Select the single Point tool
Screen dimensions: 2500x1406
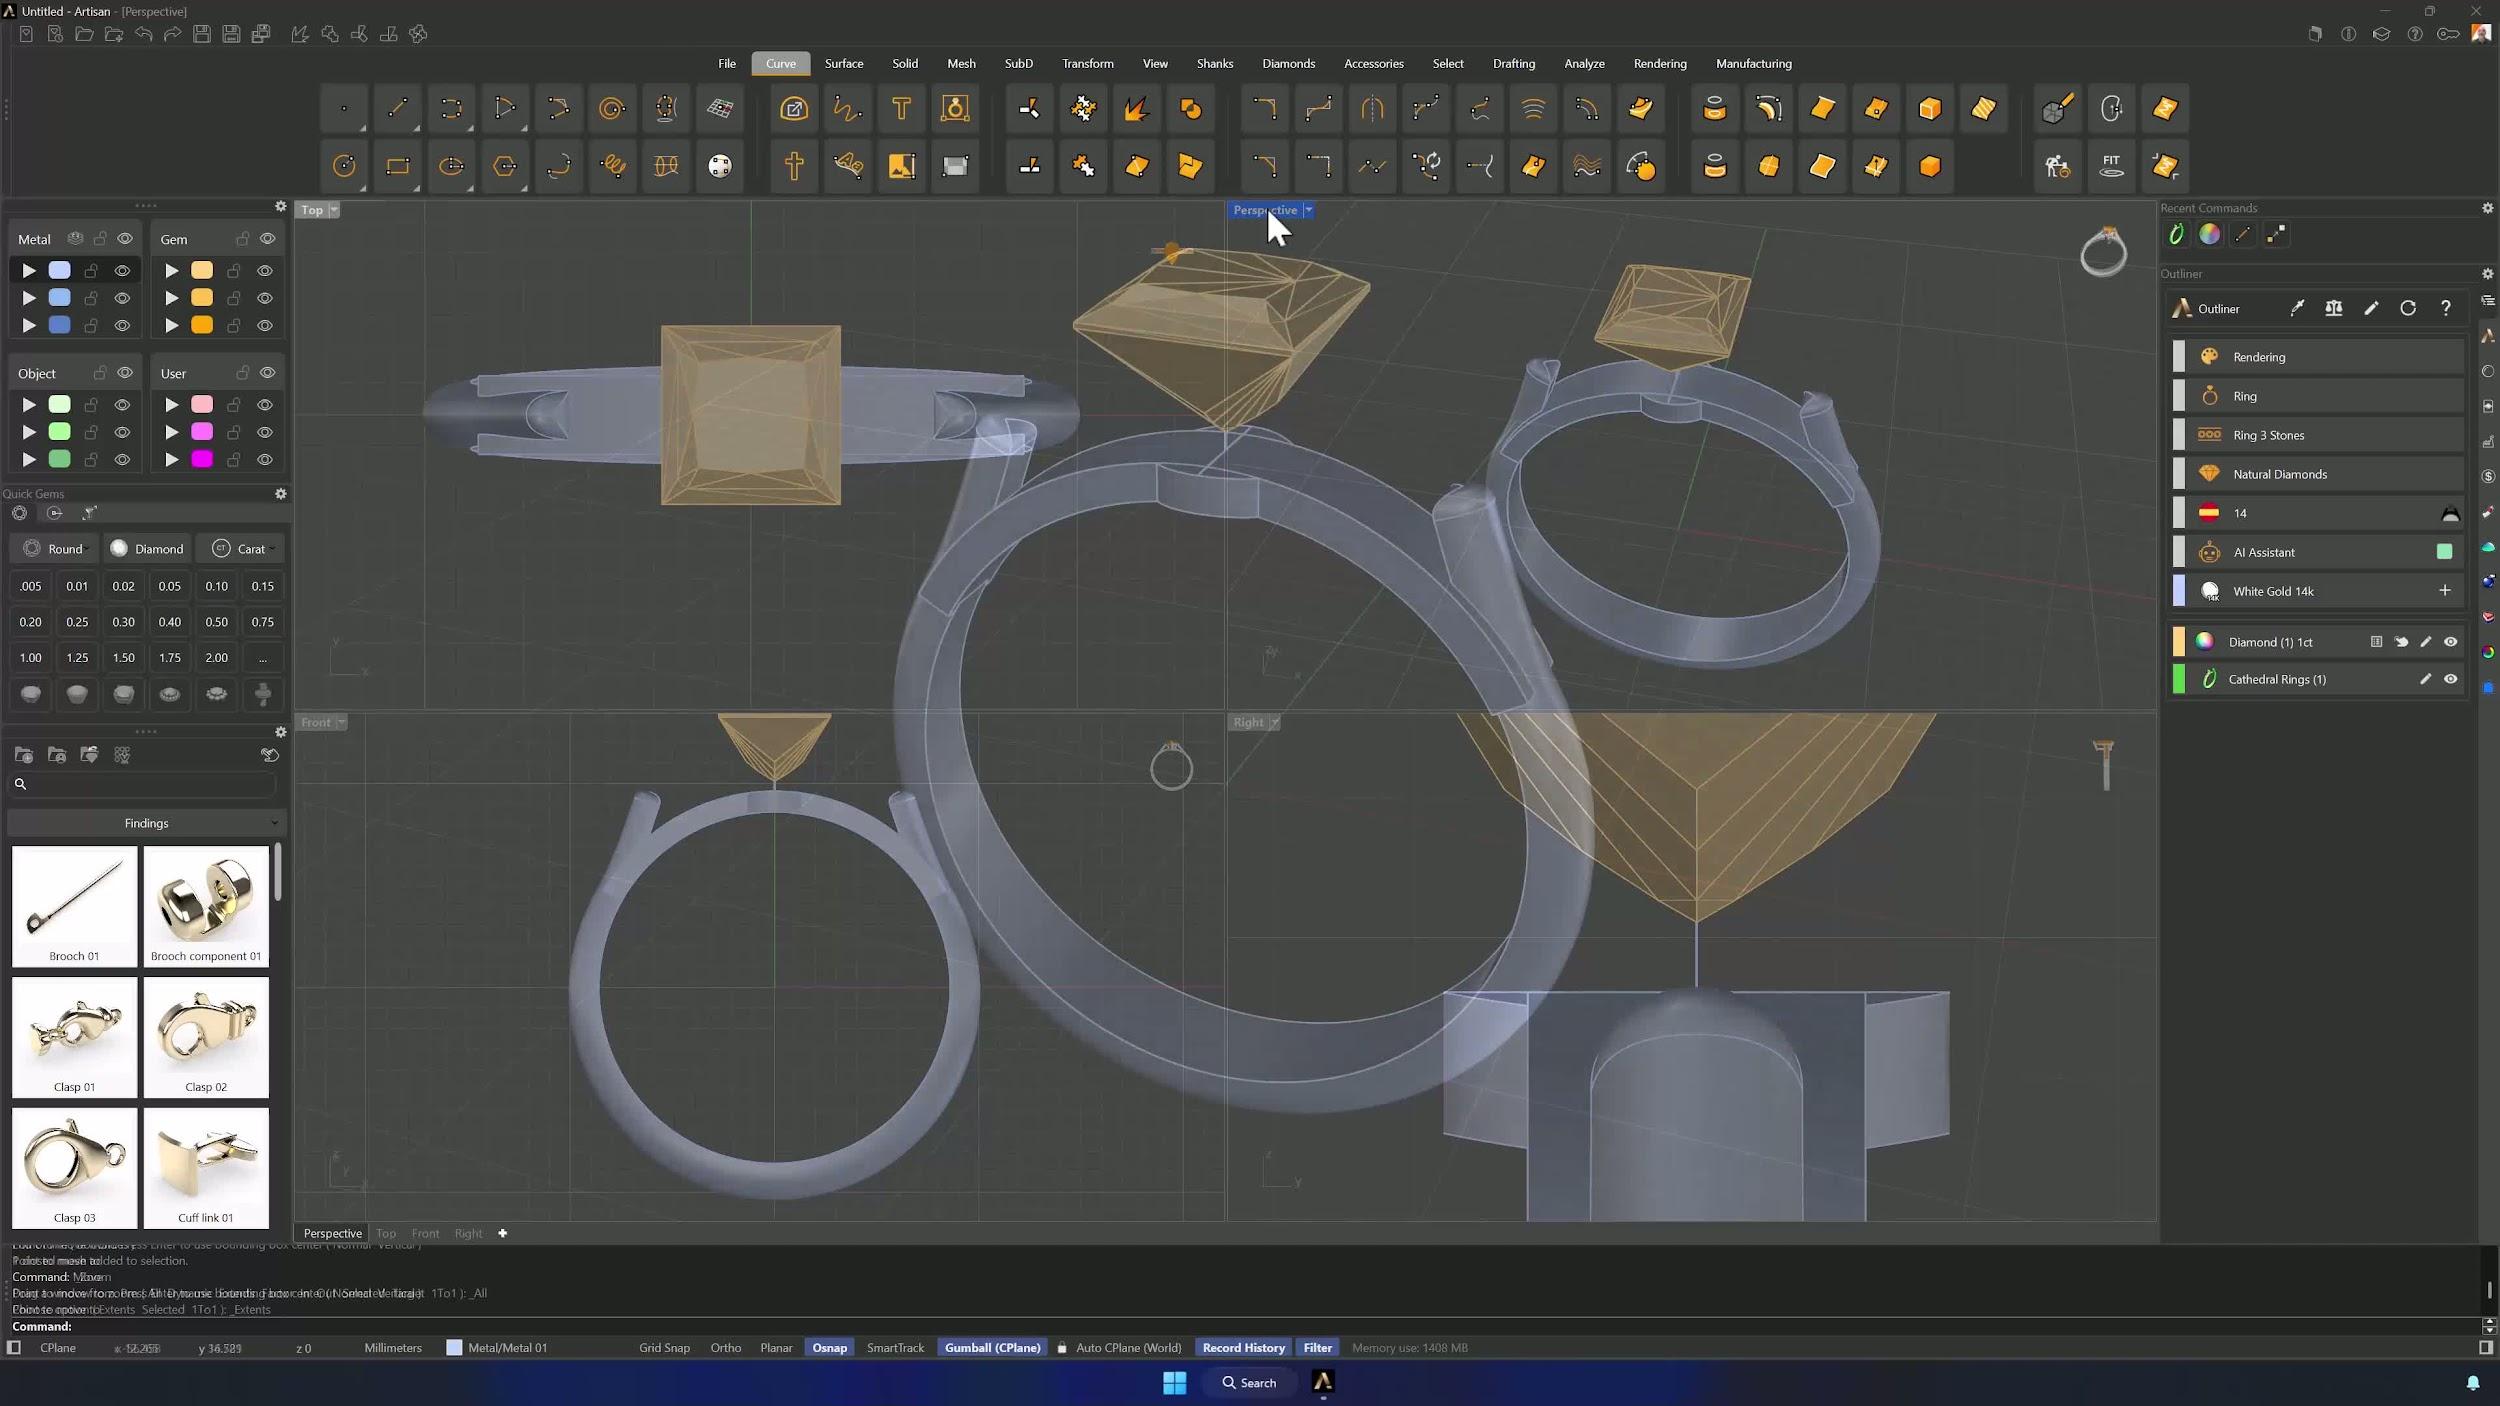pyautogui.click(x=344, y=109)
